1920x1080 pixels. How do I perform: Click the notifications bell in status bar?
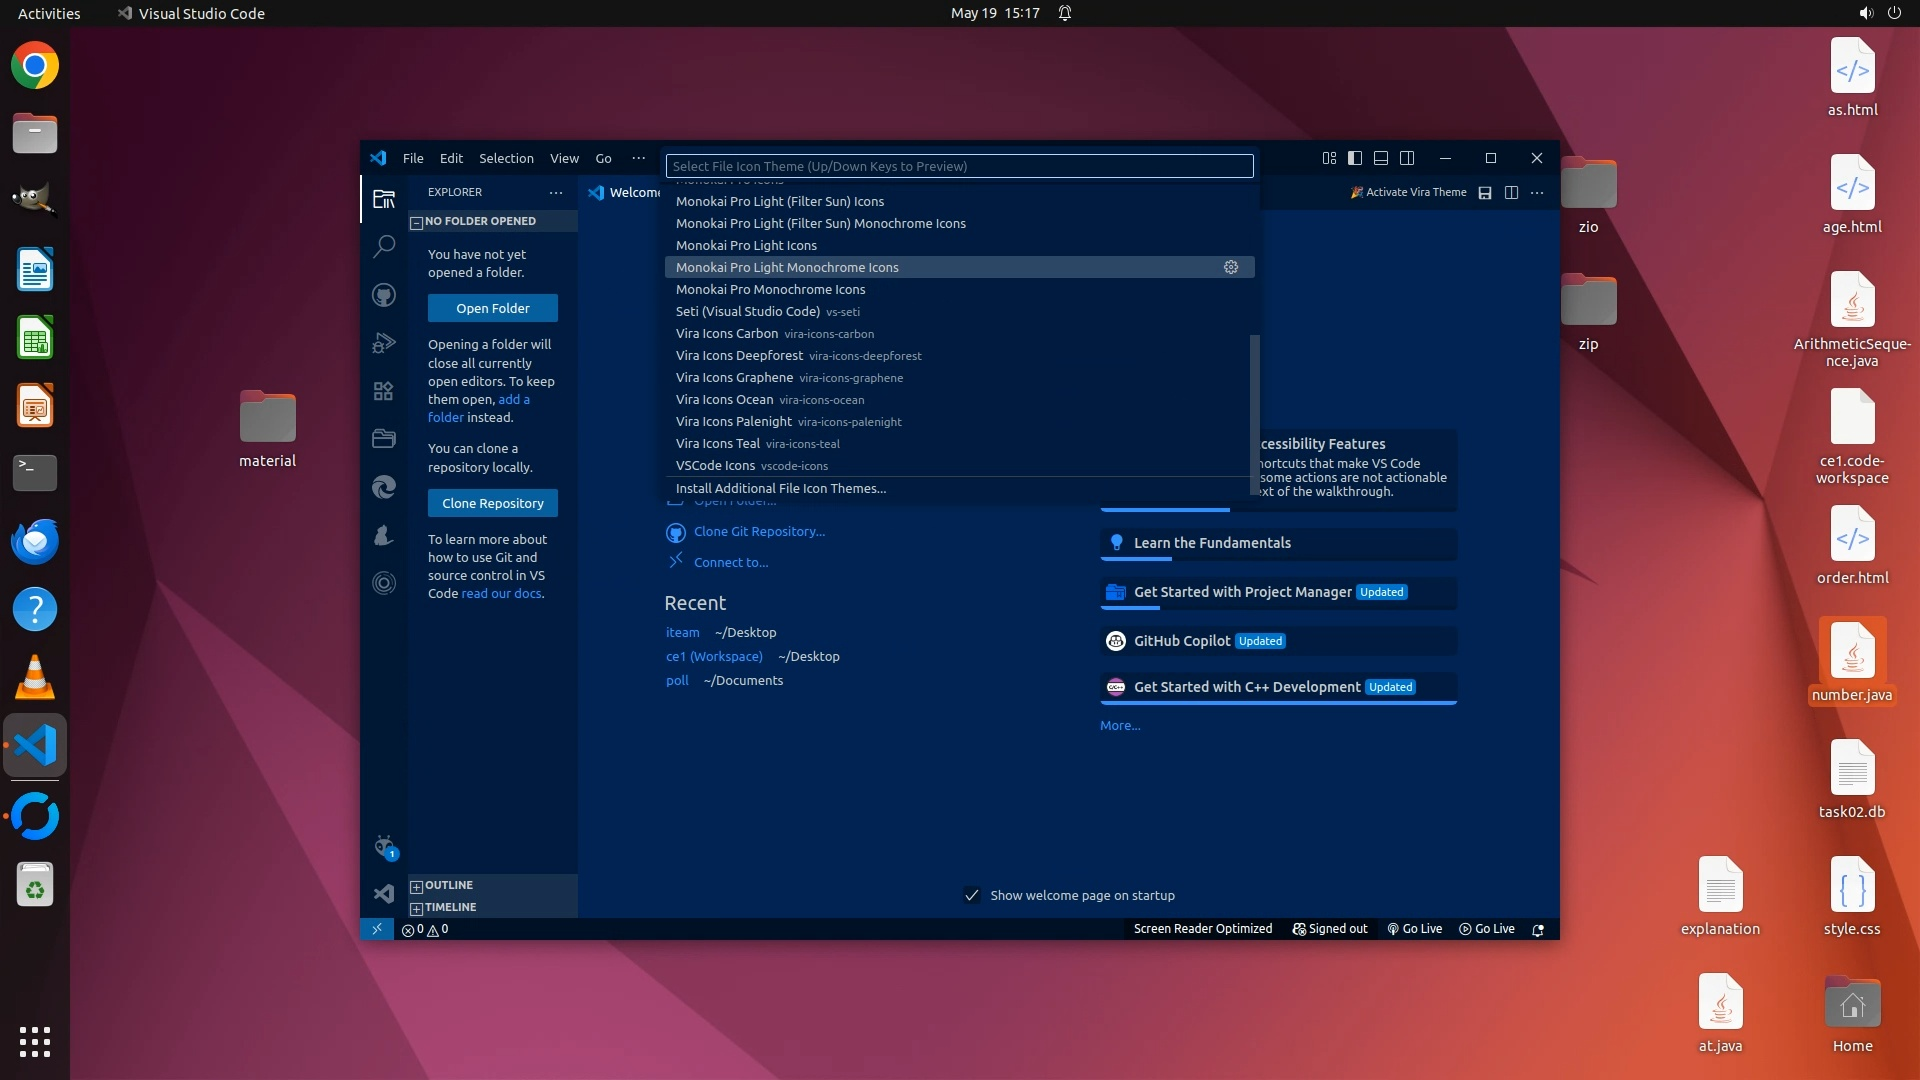coord(1538,929)
